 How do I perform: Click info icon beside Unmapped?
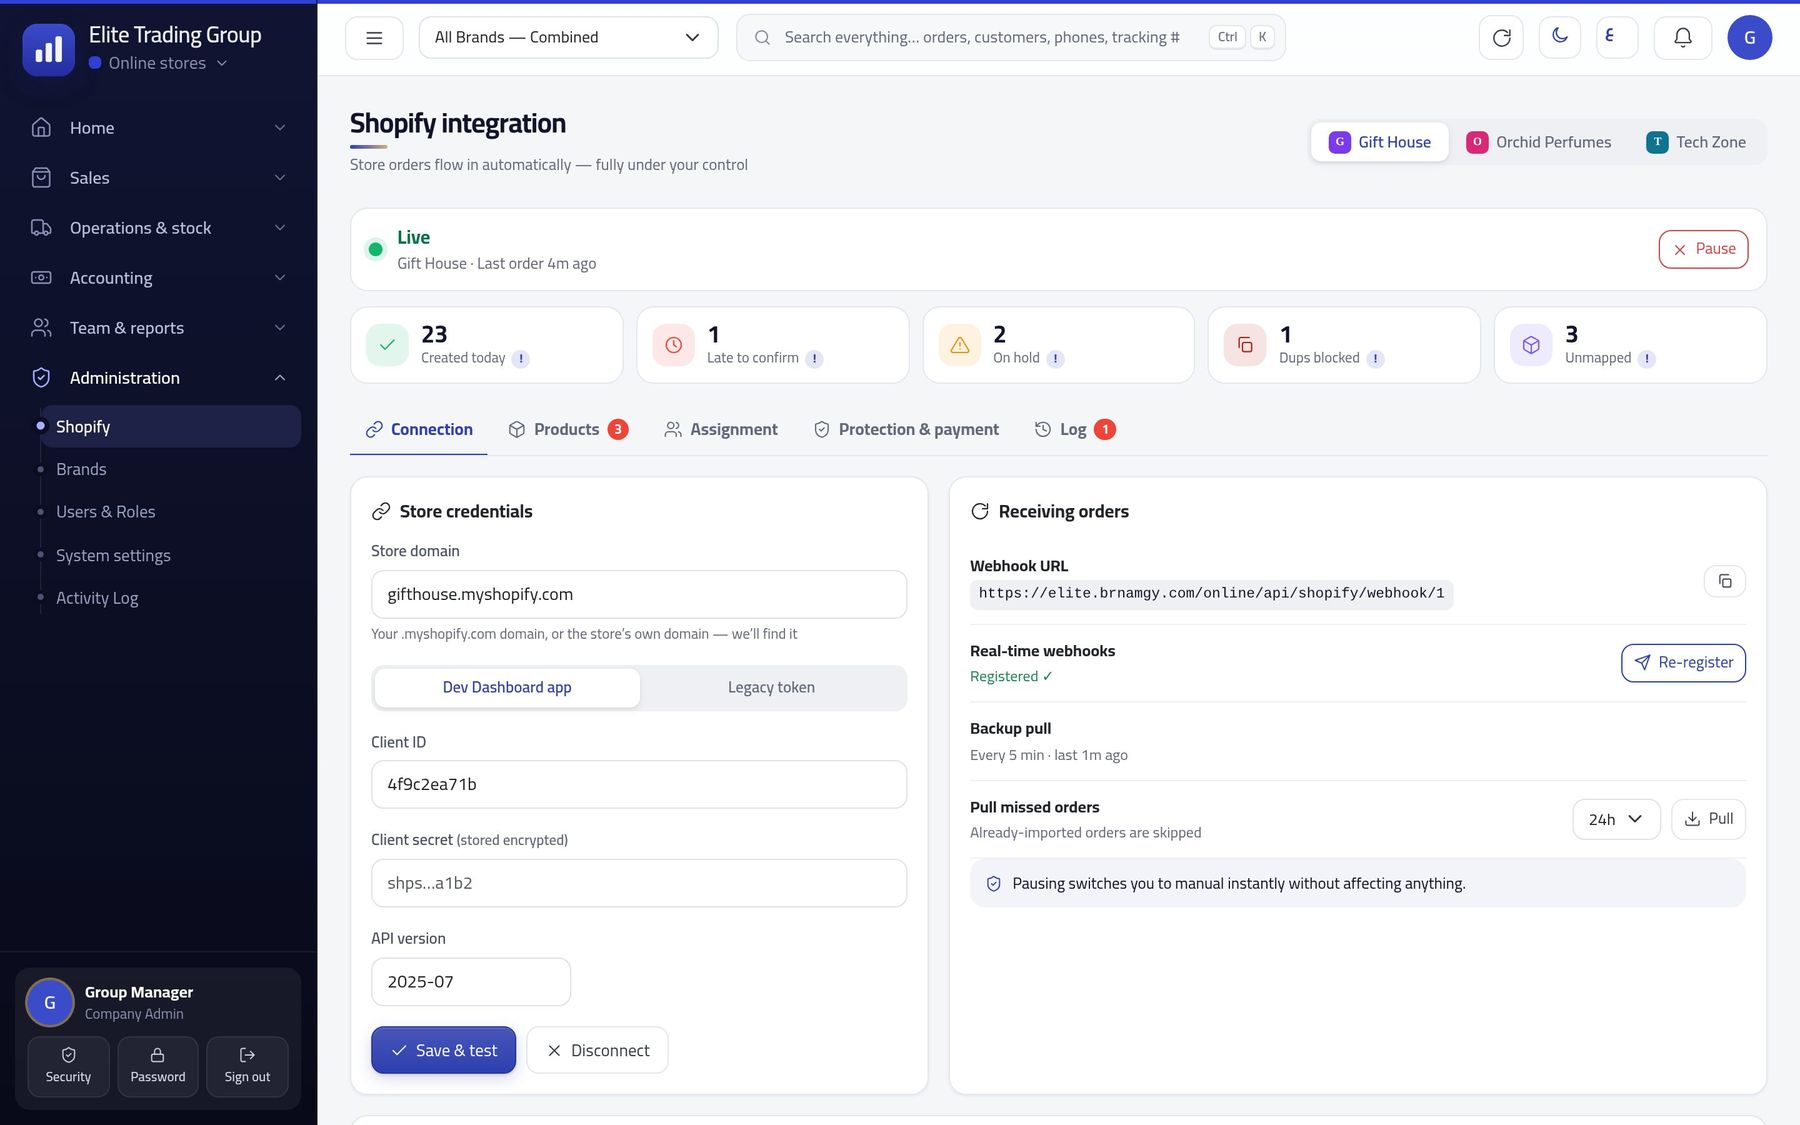click(x=1646, y=359)
